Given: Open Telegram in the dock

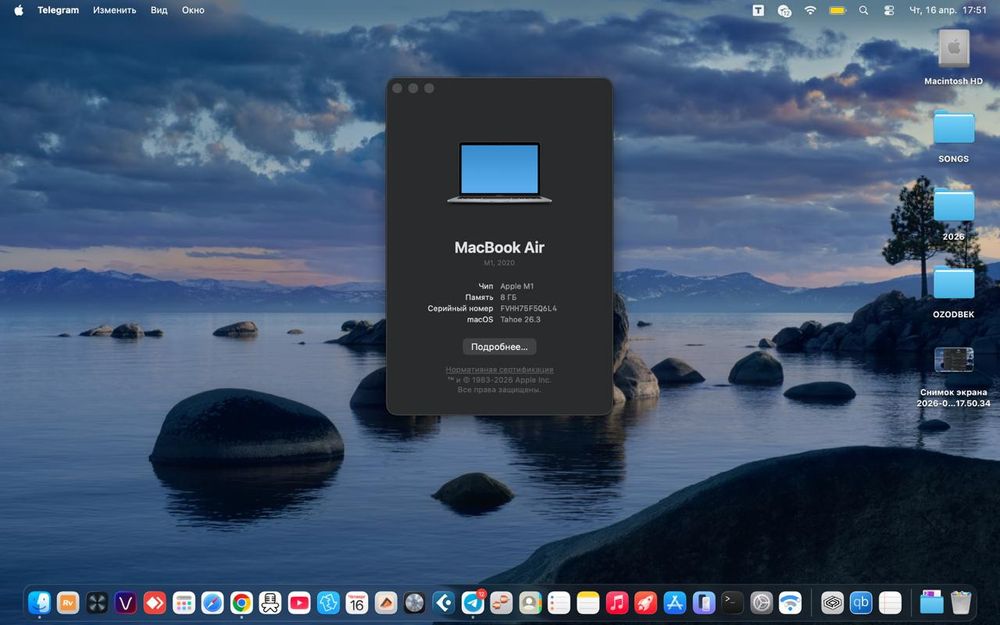Looking at the screenshot, I should point(473,603).
